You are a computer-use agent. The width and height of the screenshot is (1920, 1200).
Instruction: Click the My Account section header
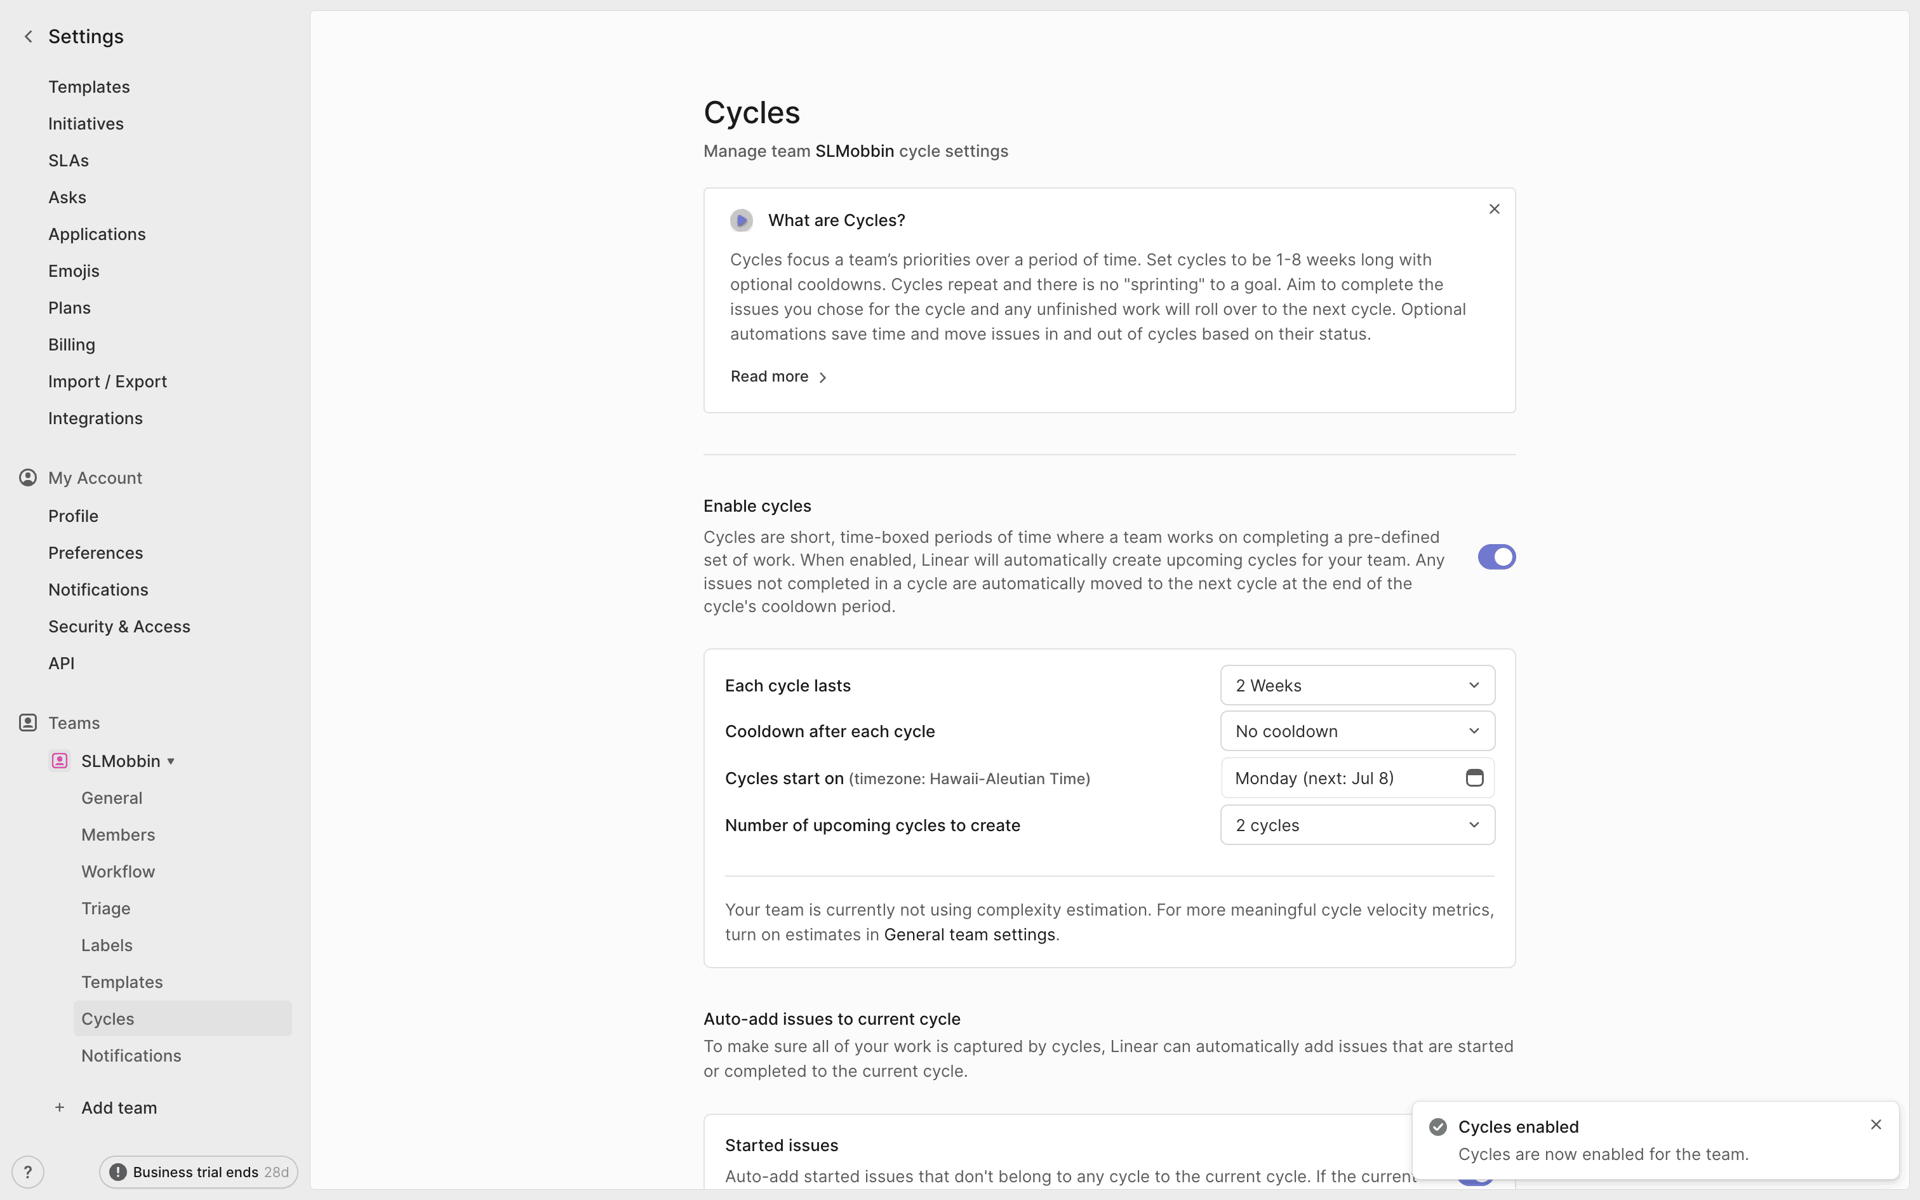[95, 478]
